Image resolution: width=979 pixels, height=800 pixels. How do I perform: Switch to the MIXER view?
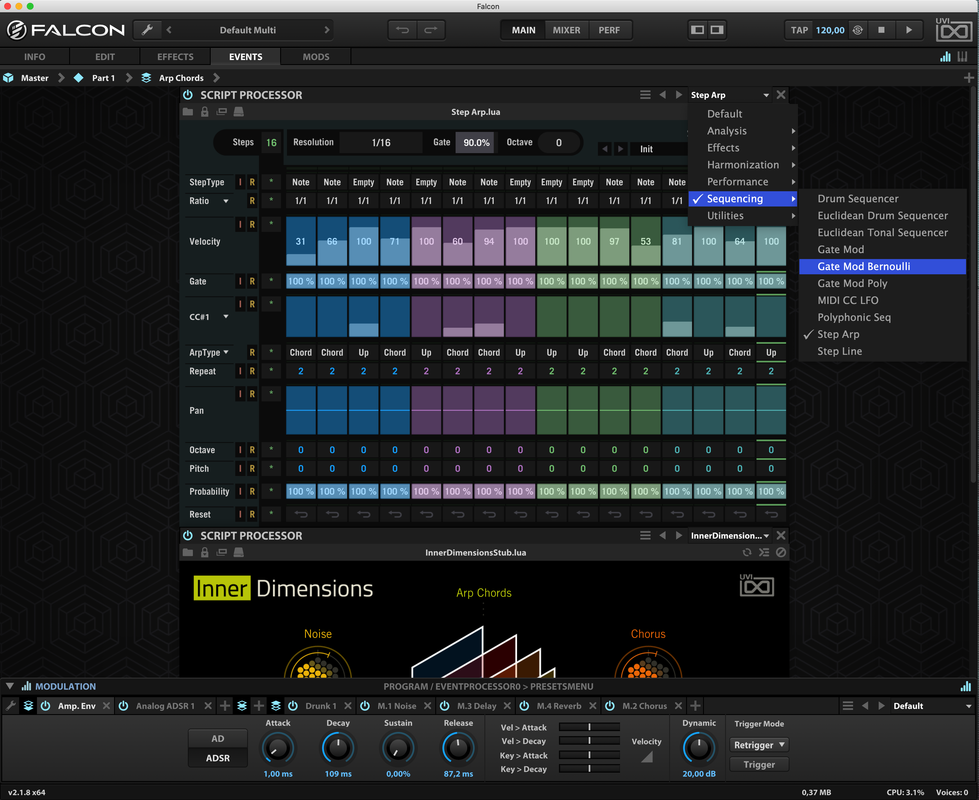pos(566,30)
